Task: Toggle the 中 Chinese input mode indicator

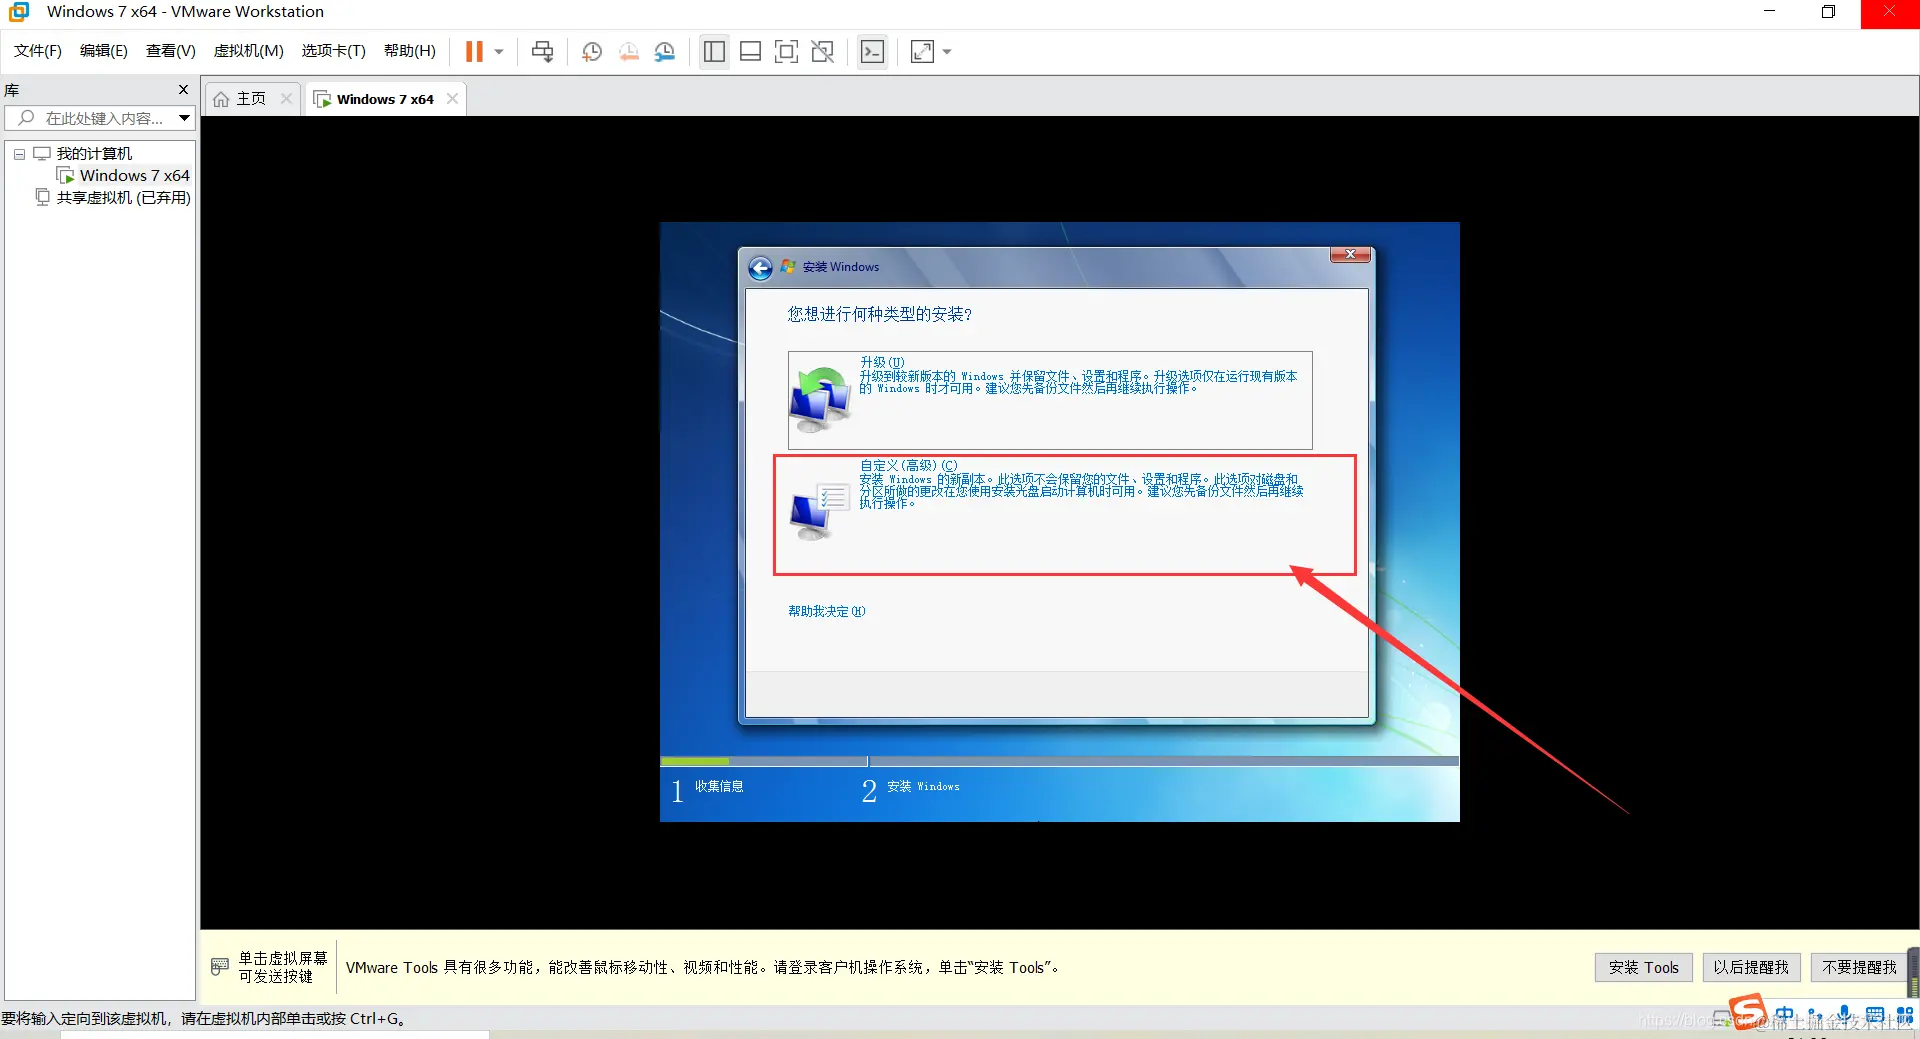Action: click(1785, 1016)
